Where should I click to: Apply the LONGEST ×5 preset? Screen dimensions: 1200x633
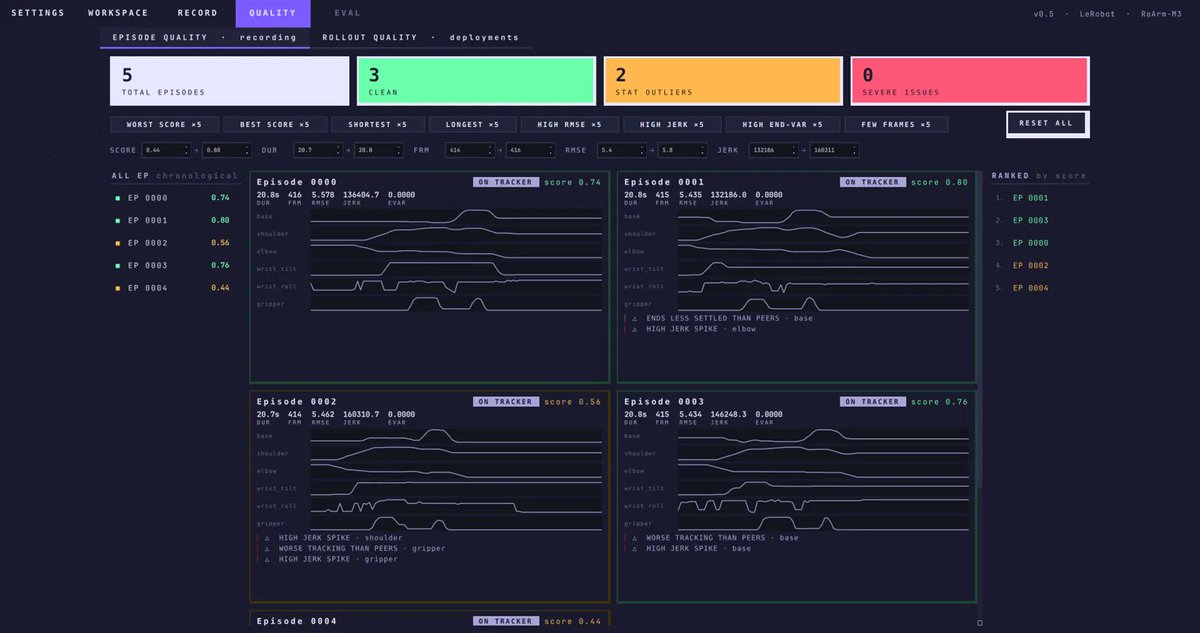click(x=473, y=125)
